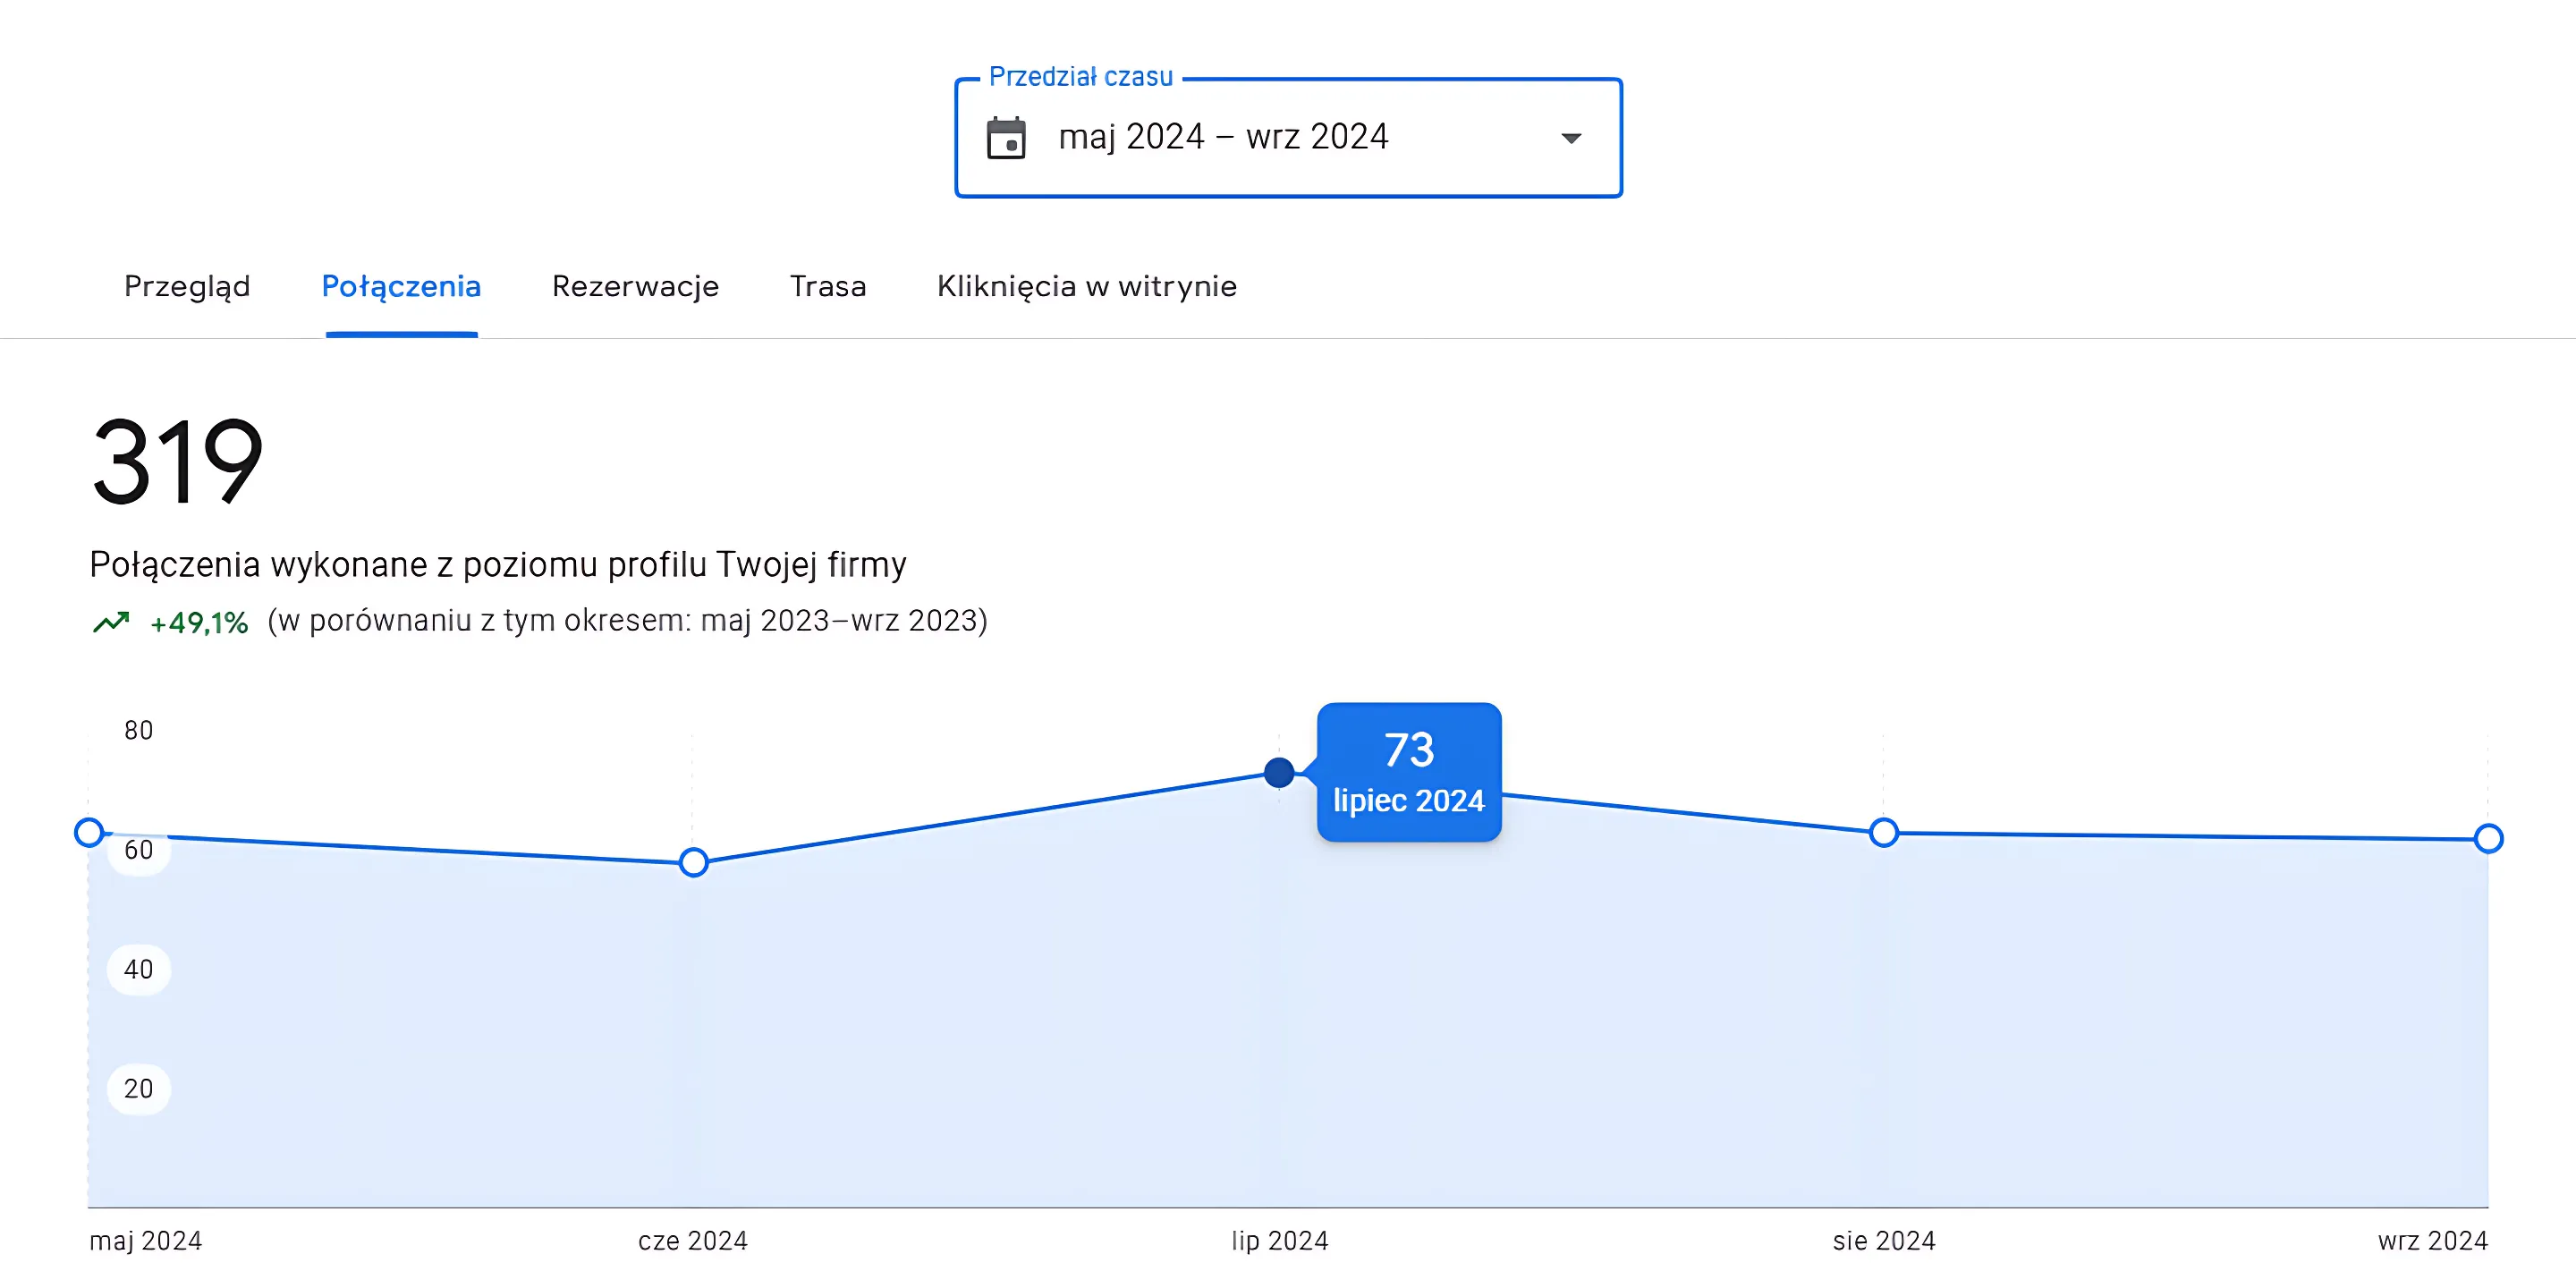Select the highlighted lipiec 2024 data point

coord(1279,772)
